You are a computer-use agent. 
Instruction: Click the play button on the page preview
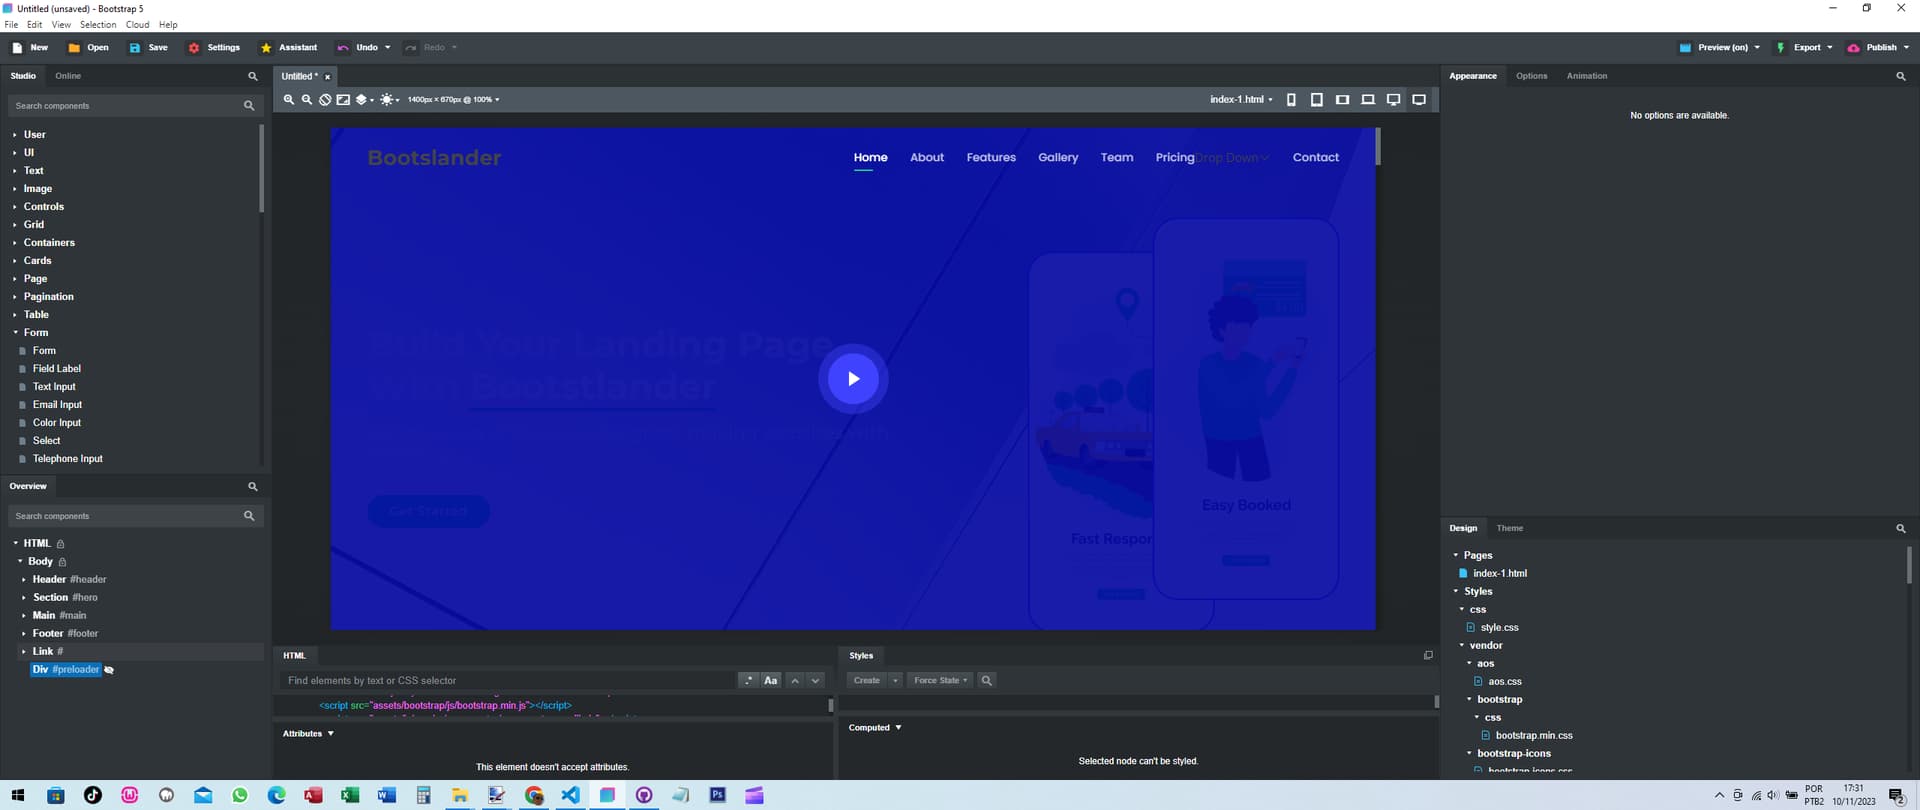point(853,379)
